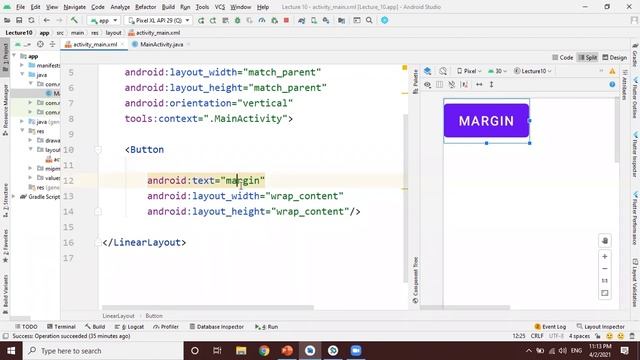Viewport: 640px width, 360px height.
Task: Click the Debug app bug icon
Action: (237, 20)
